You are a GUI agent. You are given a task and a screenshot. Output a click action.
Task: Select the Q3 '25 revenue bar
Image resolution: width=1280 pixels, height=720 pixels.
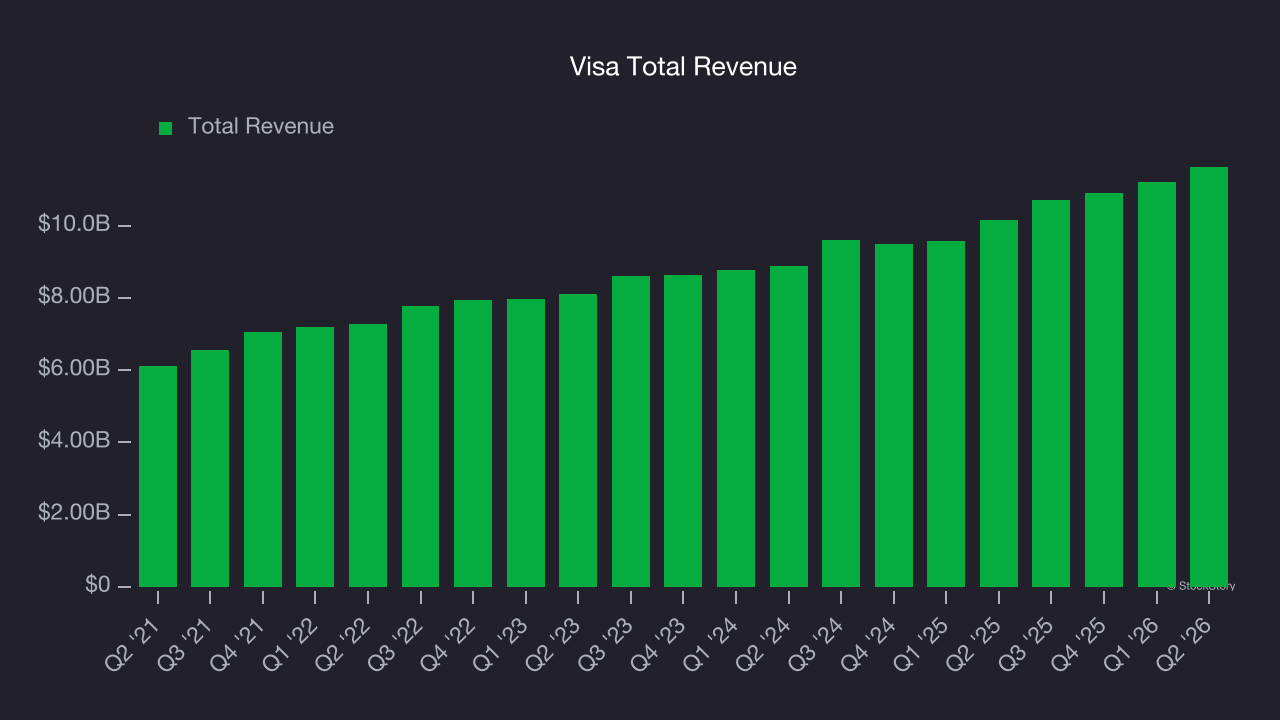(x=1051, y=393)
